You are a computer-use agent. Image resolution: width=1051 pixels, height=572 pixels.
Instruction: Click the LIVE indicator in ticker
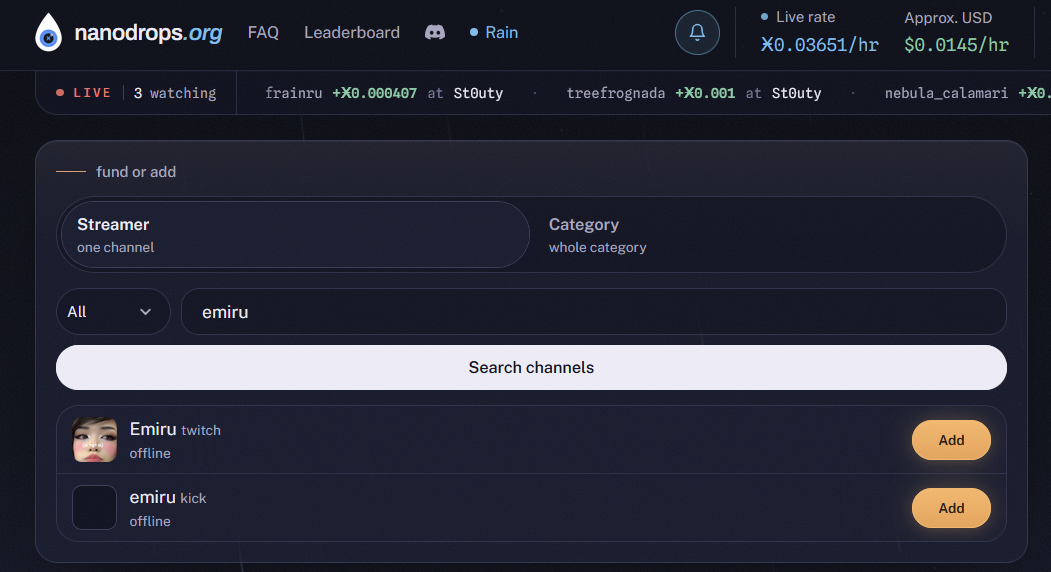pyautogui.click(x=84, y=93)
